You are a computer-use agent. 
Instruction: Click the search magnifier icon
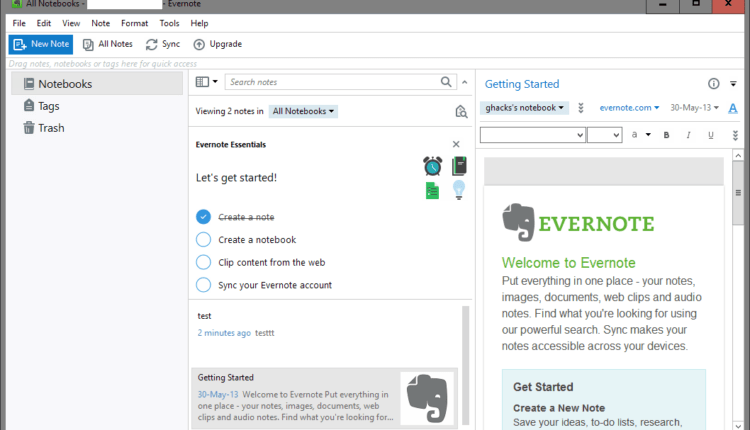[446, 82]
